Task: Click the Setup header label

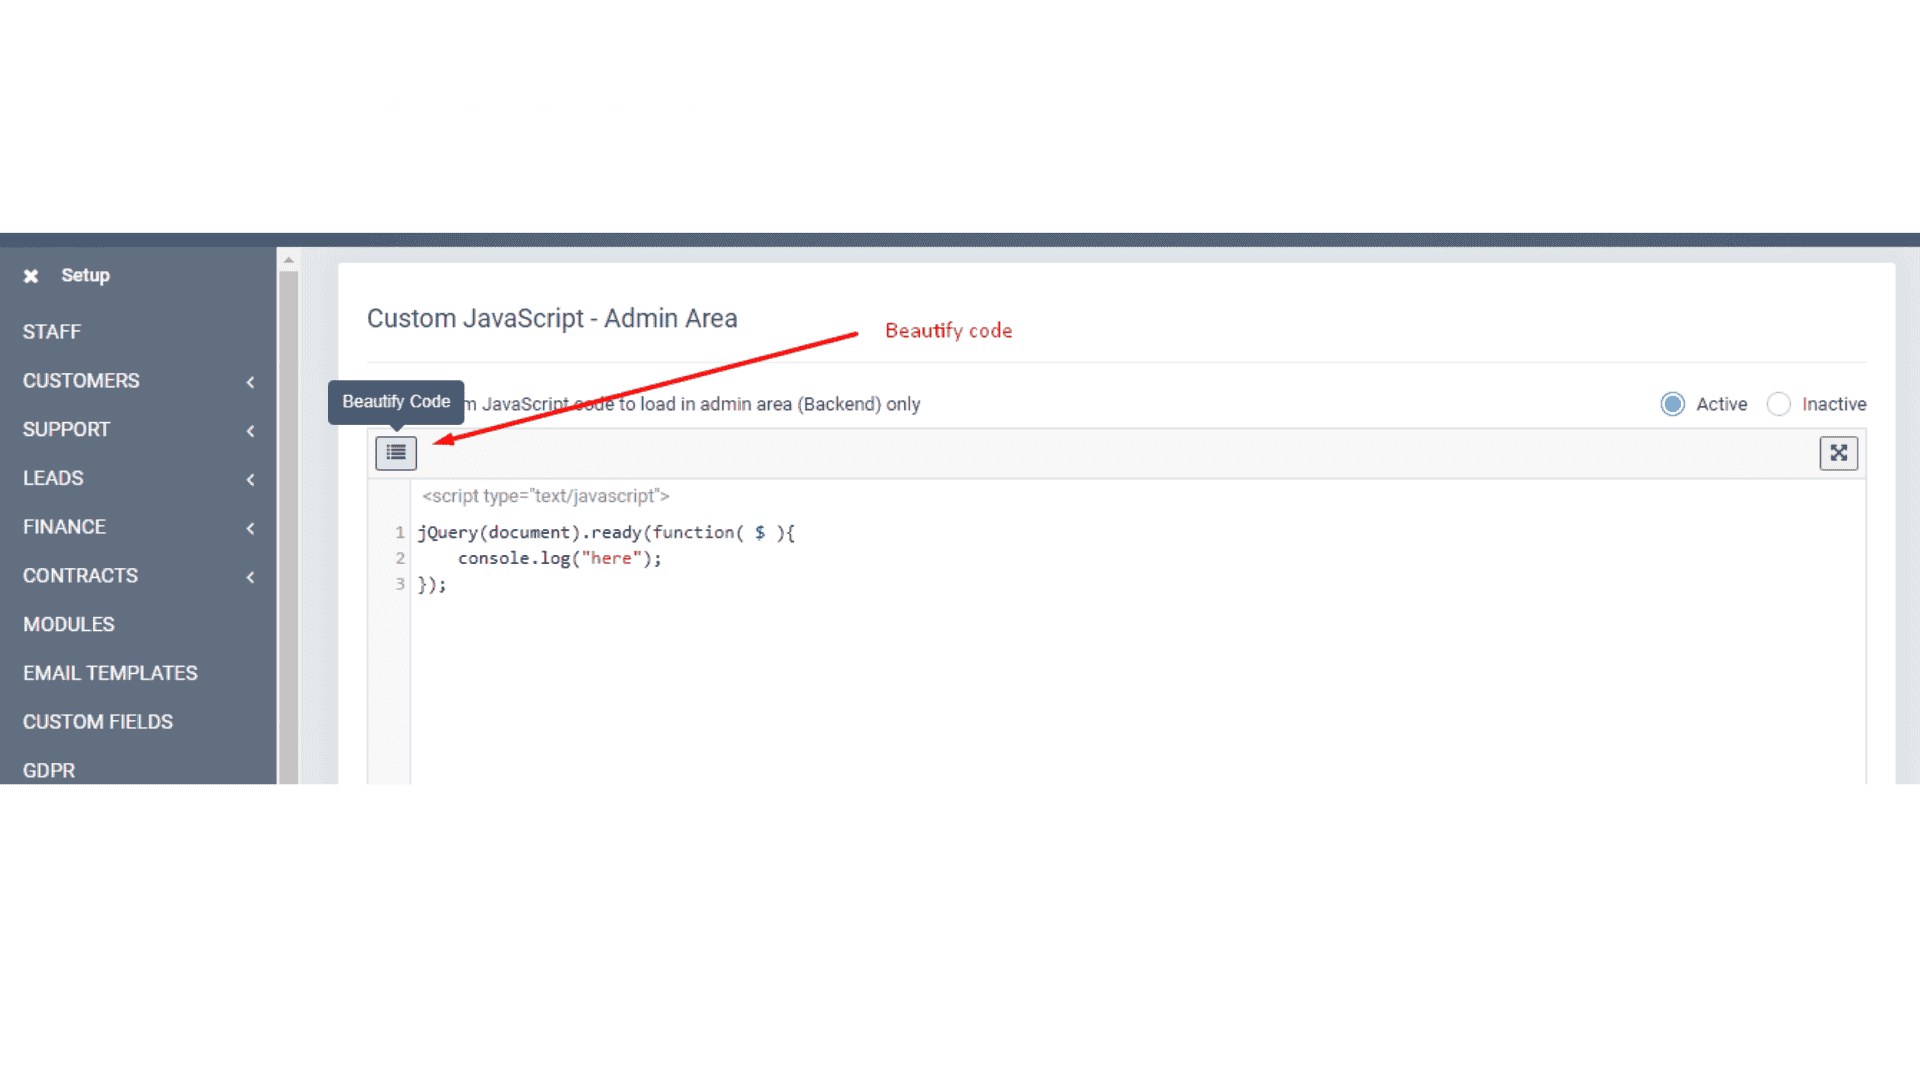Action: coord(85,275)
